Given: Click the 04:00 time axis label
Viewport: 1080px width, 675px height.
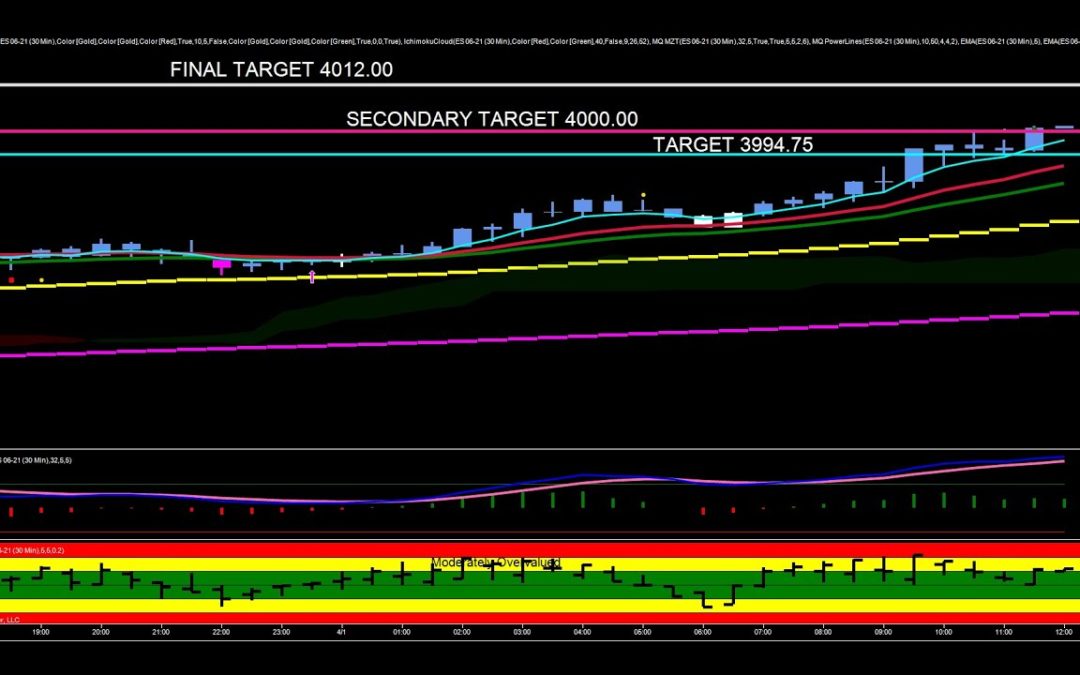Looking at the screenshot, I should tap(582, 632).
